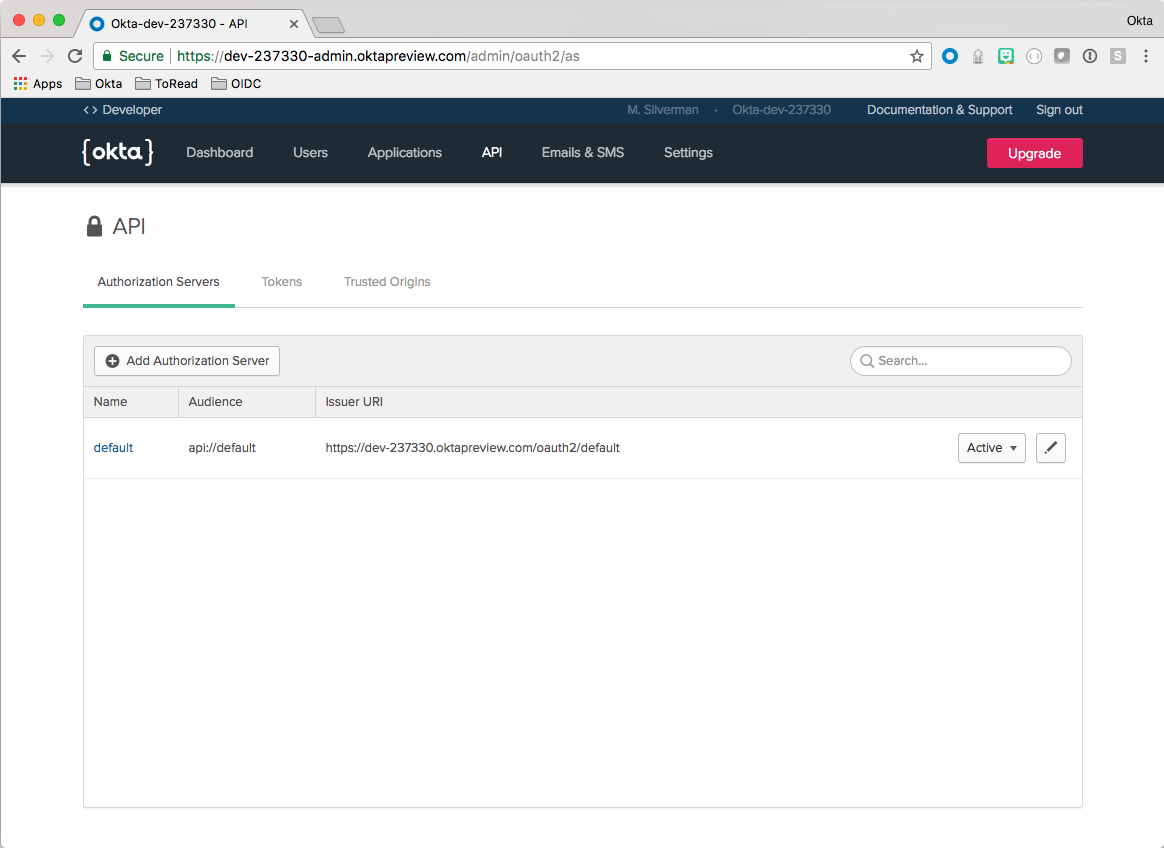Open the OIDC bookmarks folder

point(236,84)
